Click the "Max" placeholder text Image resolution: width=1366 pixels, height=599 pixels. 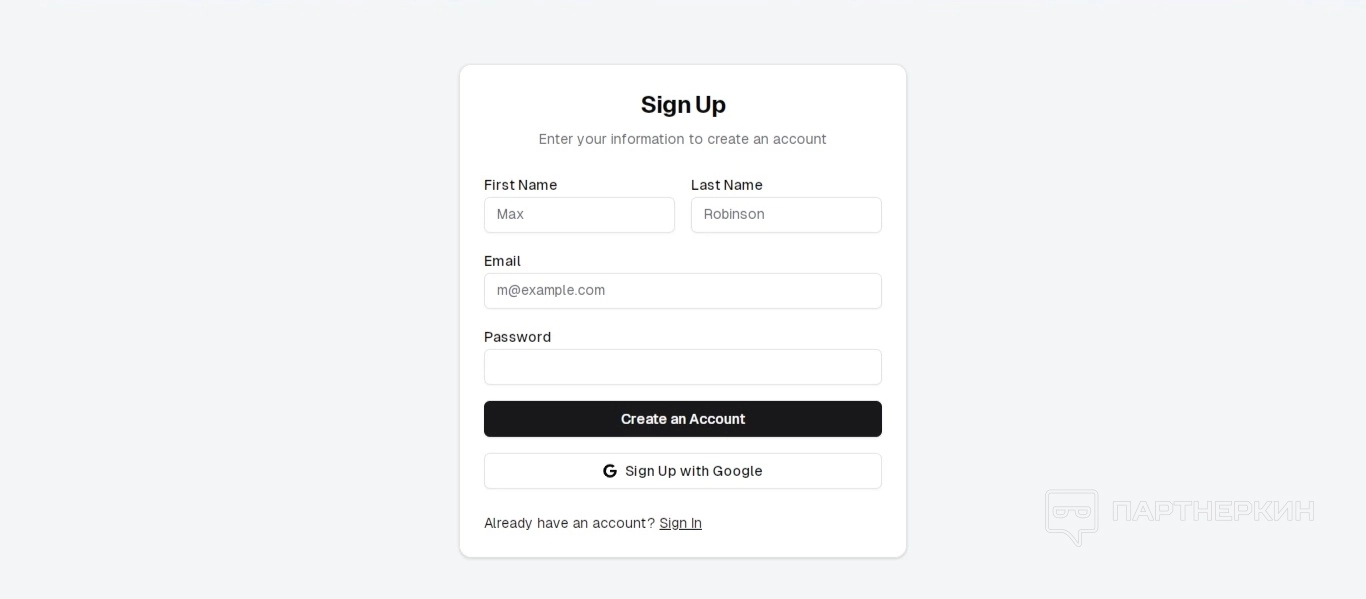click(510, 214)
